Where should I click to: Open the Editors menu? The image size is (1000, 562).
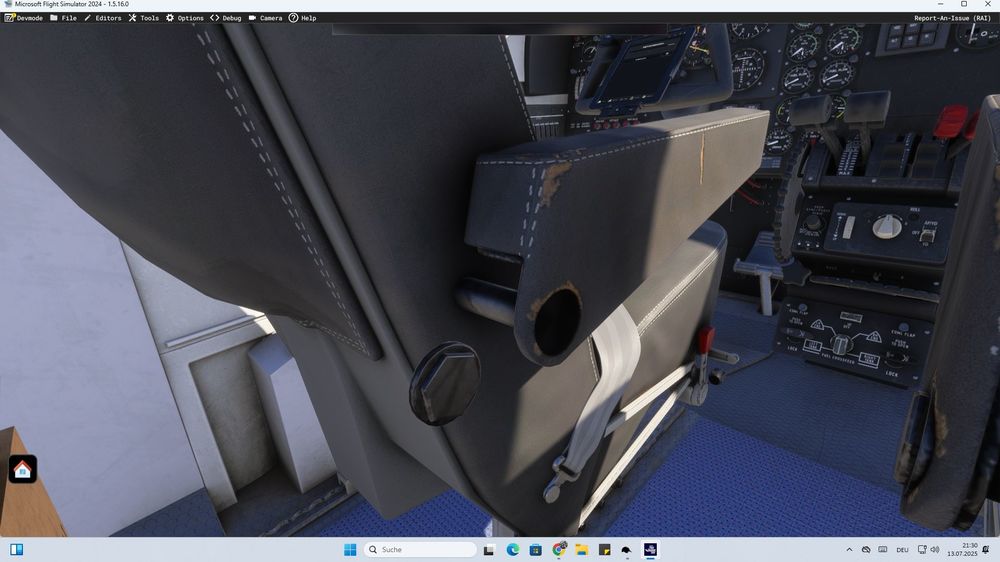click(x=103, y=18)
